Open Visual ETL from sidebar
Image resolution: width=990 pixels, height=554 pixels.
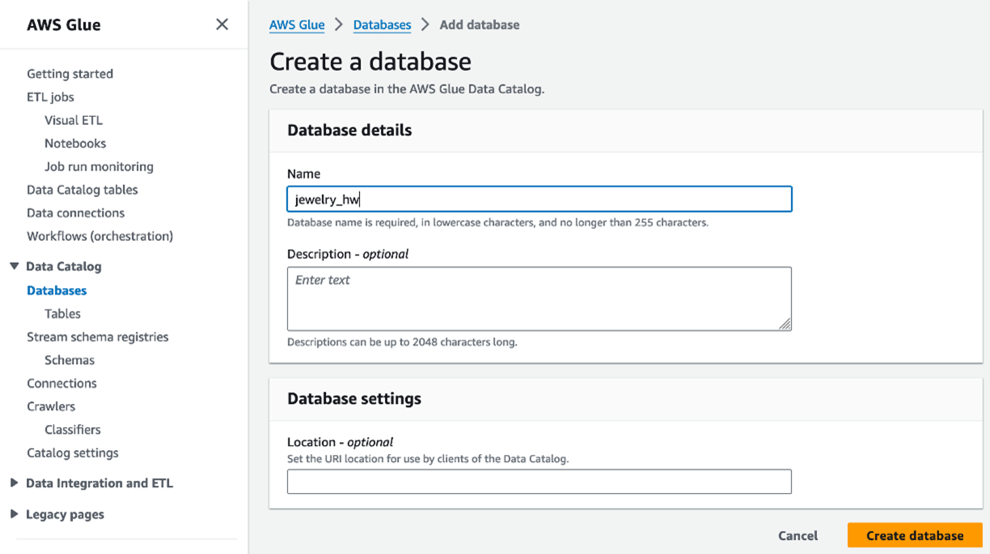pos(73,120)
